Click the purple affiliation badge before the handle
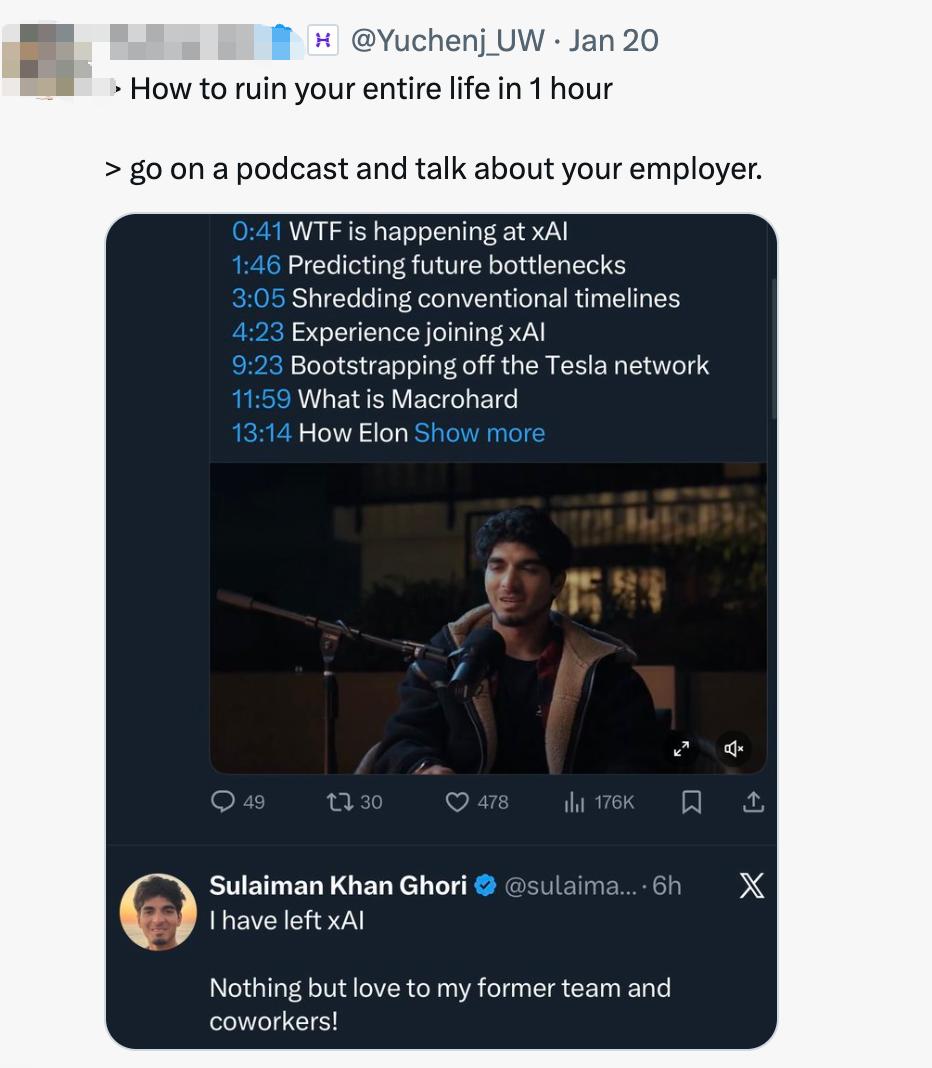932x1068 pixels. point(322,40)
